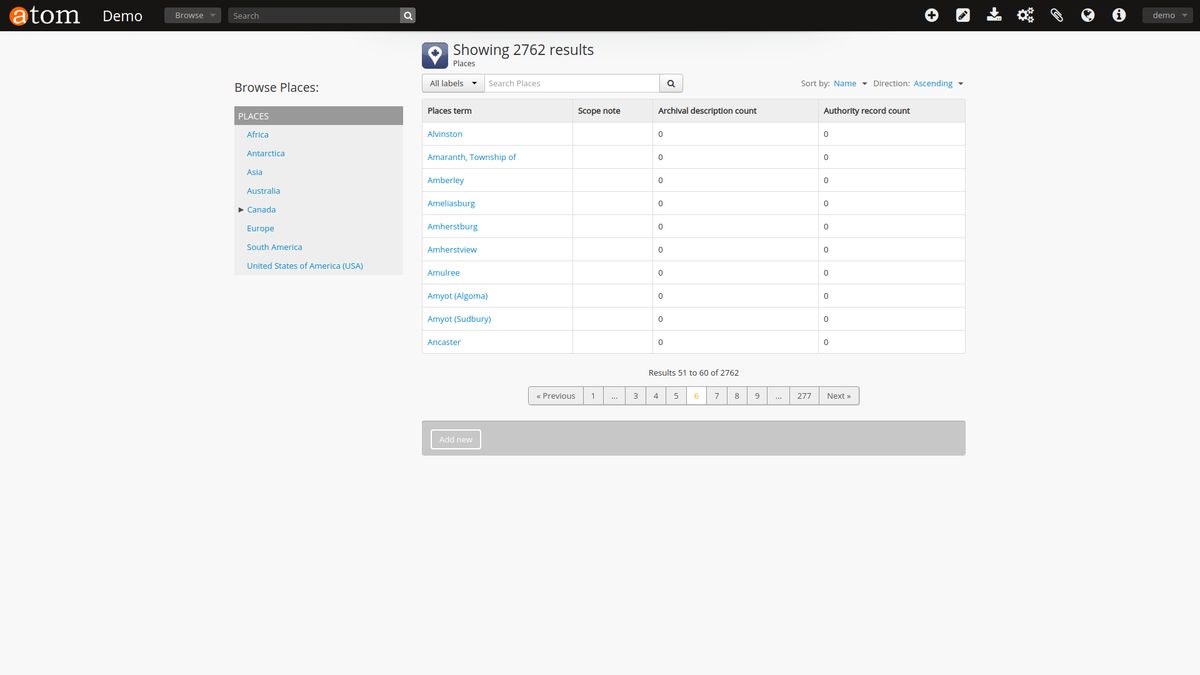1200x675 pixels.
Task: Open the All labels dropdown
Action: (452, 83)
